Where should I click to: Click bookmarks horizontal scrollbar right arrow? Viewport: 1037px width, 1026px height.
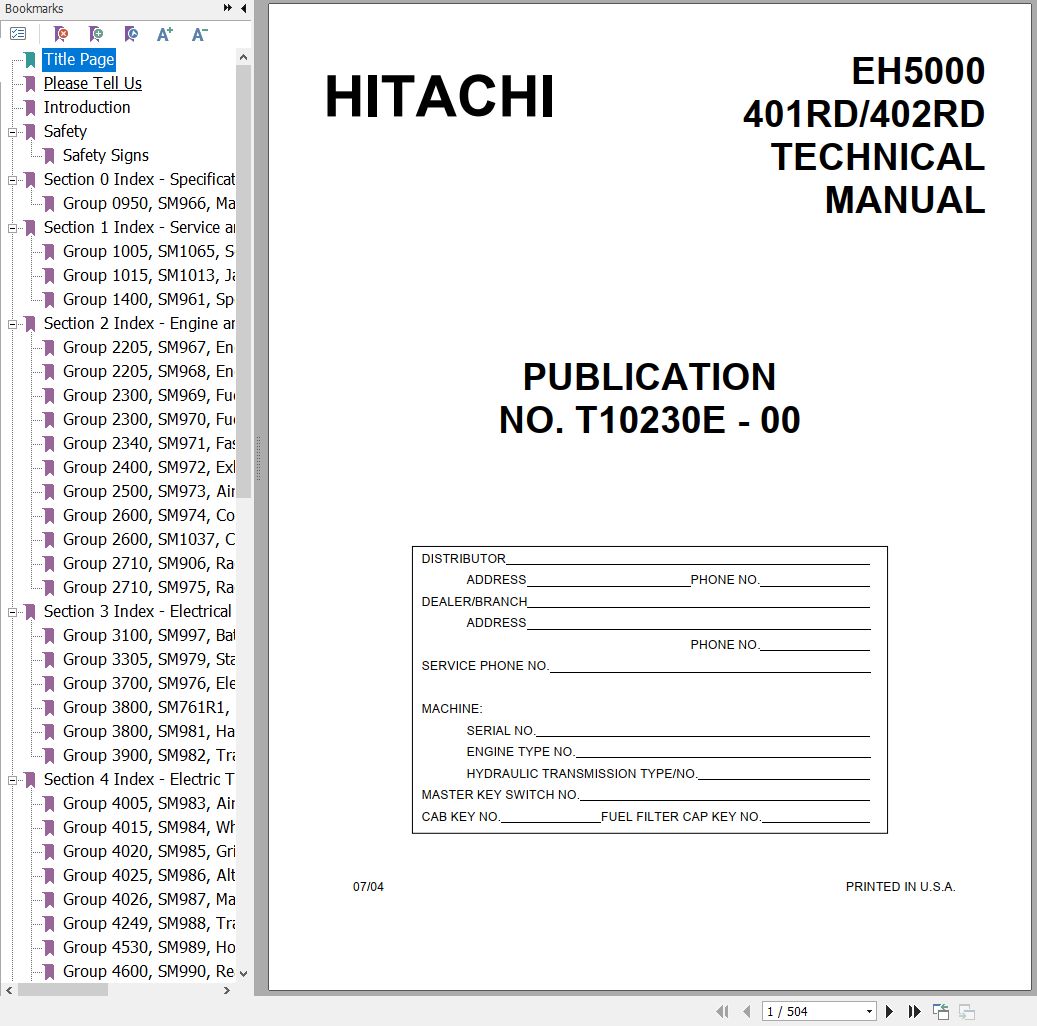click(x=227, y=990)
